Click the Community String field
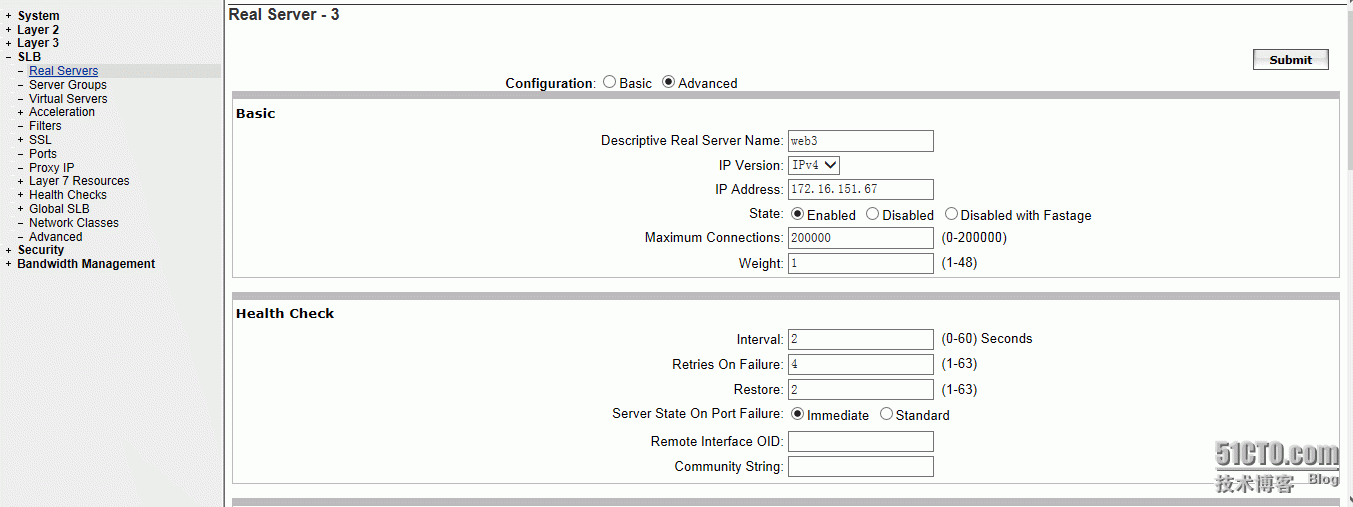1353x507 pixels. [861, 466]
